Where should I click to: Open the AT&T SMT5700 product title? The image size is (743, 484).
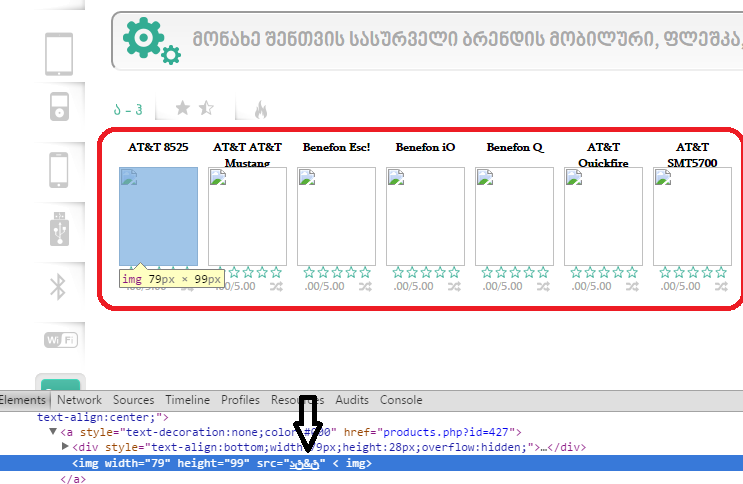point(692,155)
